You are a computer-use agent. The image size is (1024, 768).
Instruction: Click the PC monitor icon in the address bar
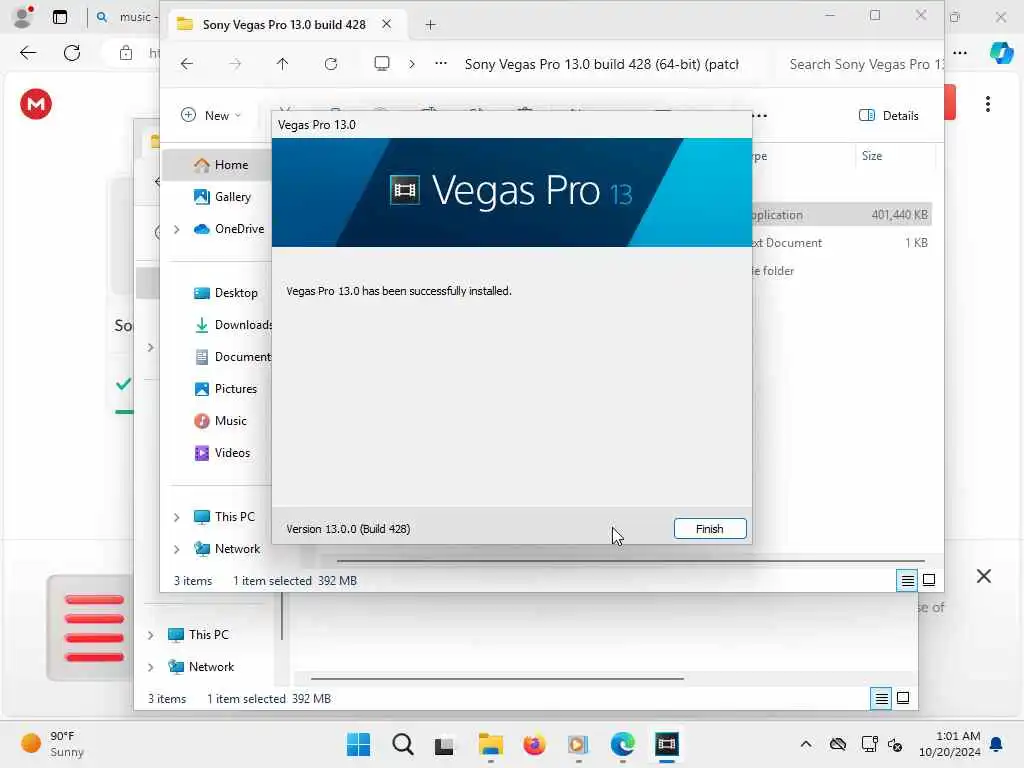tap(382, 63)
